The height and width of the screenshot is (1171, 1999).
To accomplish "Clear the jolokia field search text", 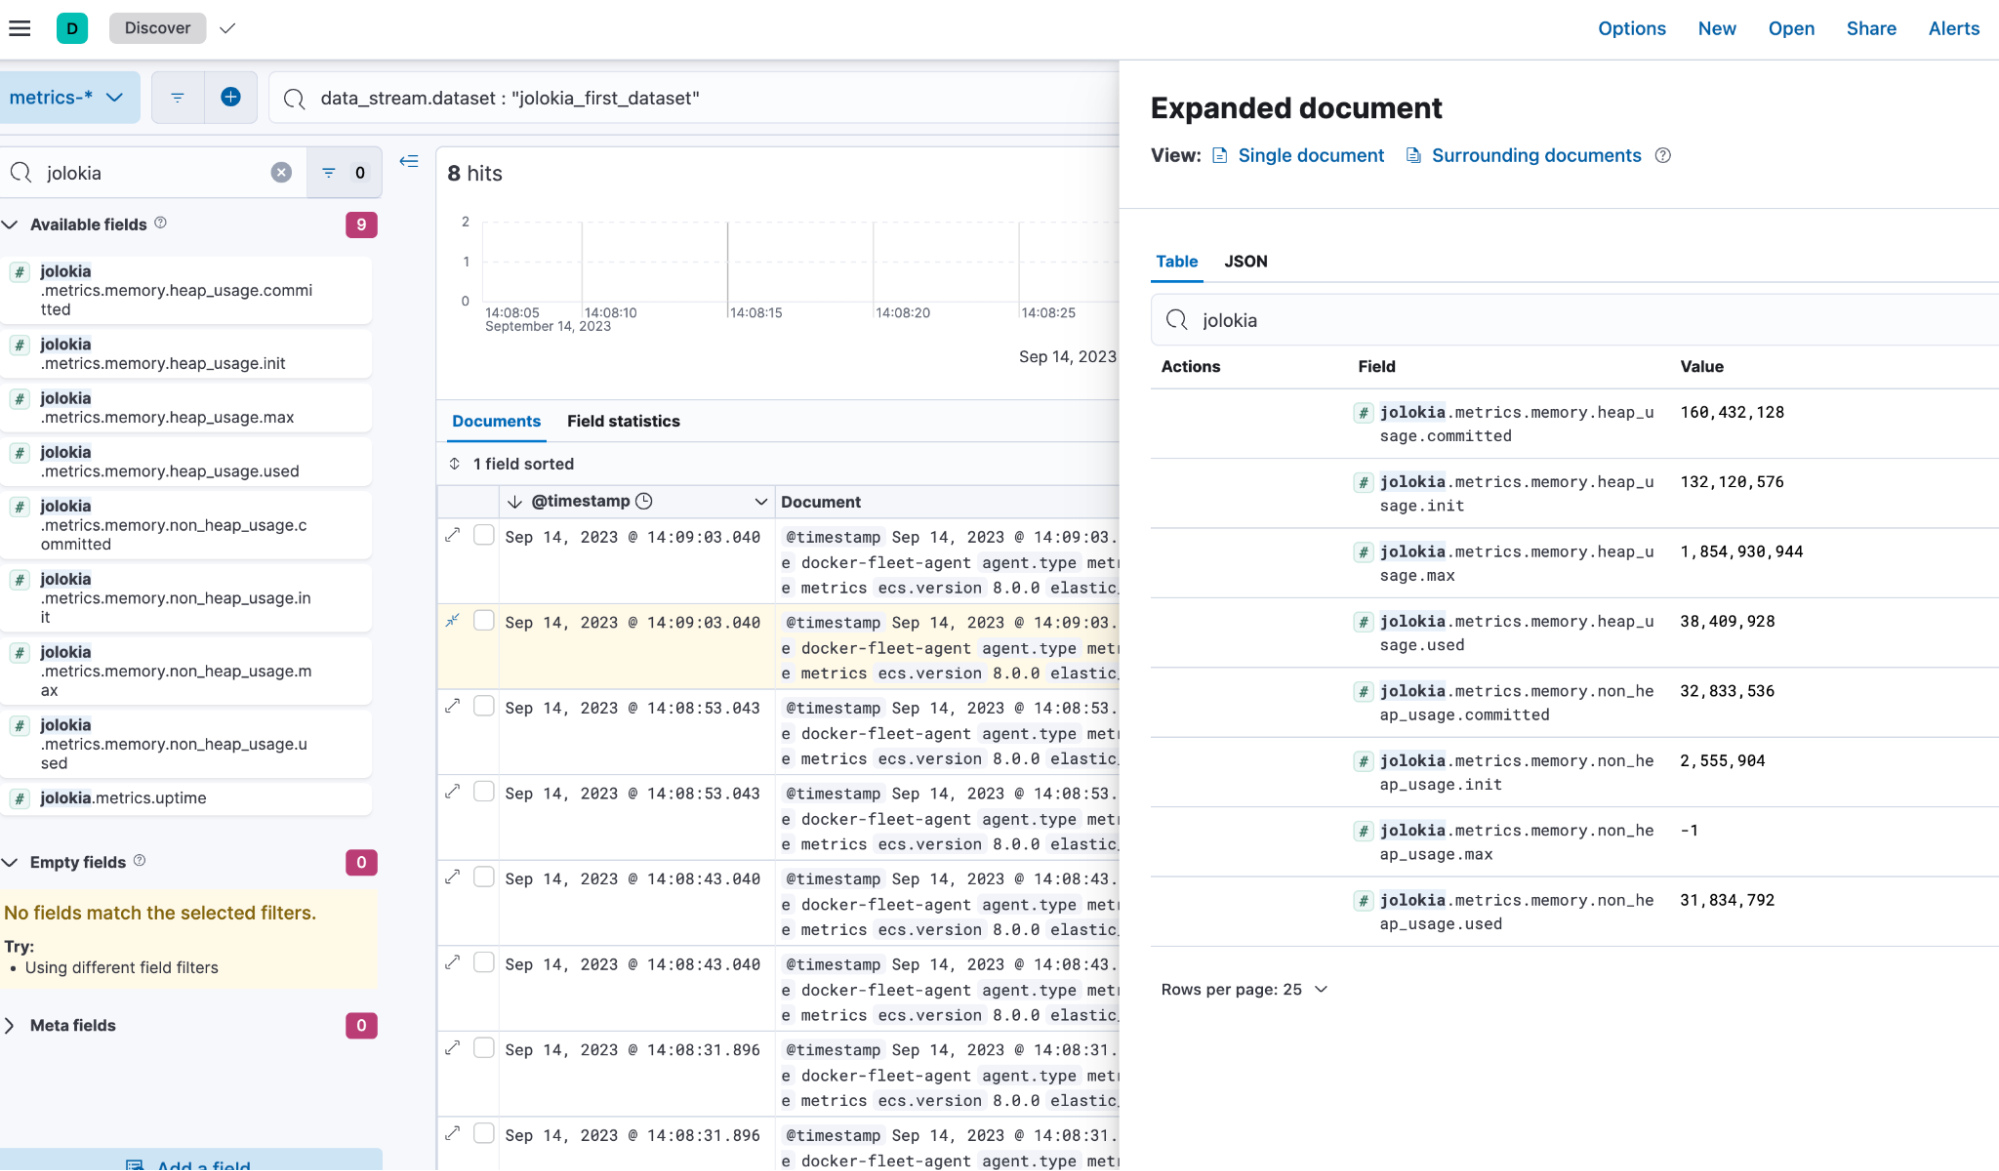I will pyautogui.click(x=281, y=172).
